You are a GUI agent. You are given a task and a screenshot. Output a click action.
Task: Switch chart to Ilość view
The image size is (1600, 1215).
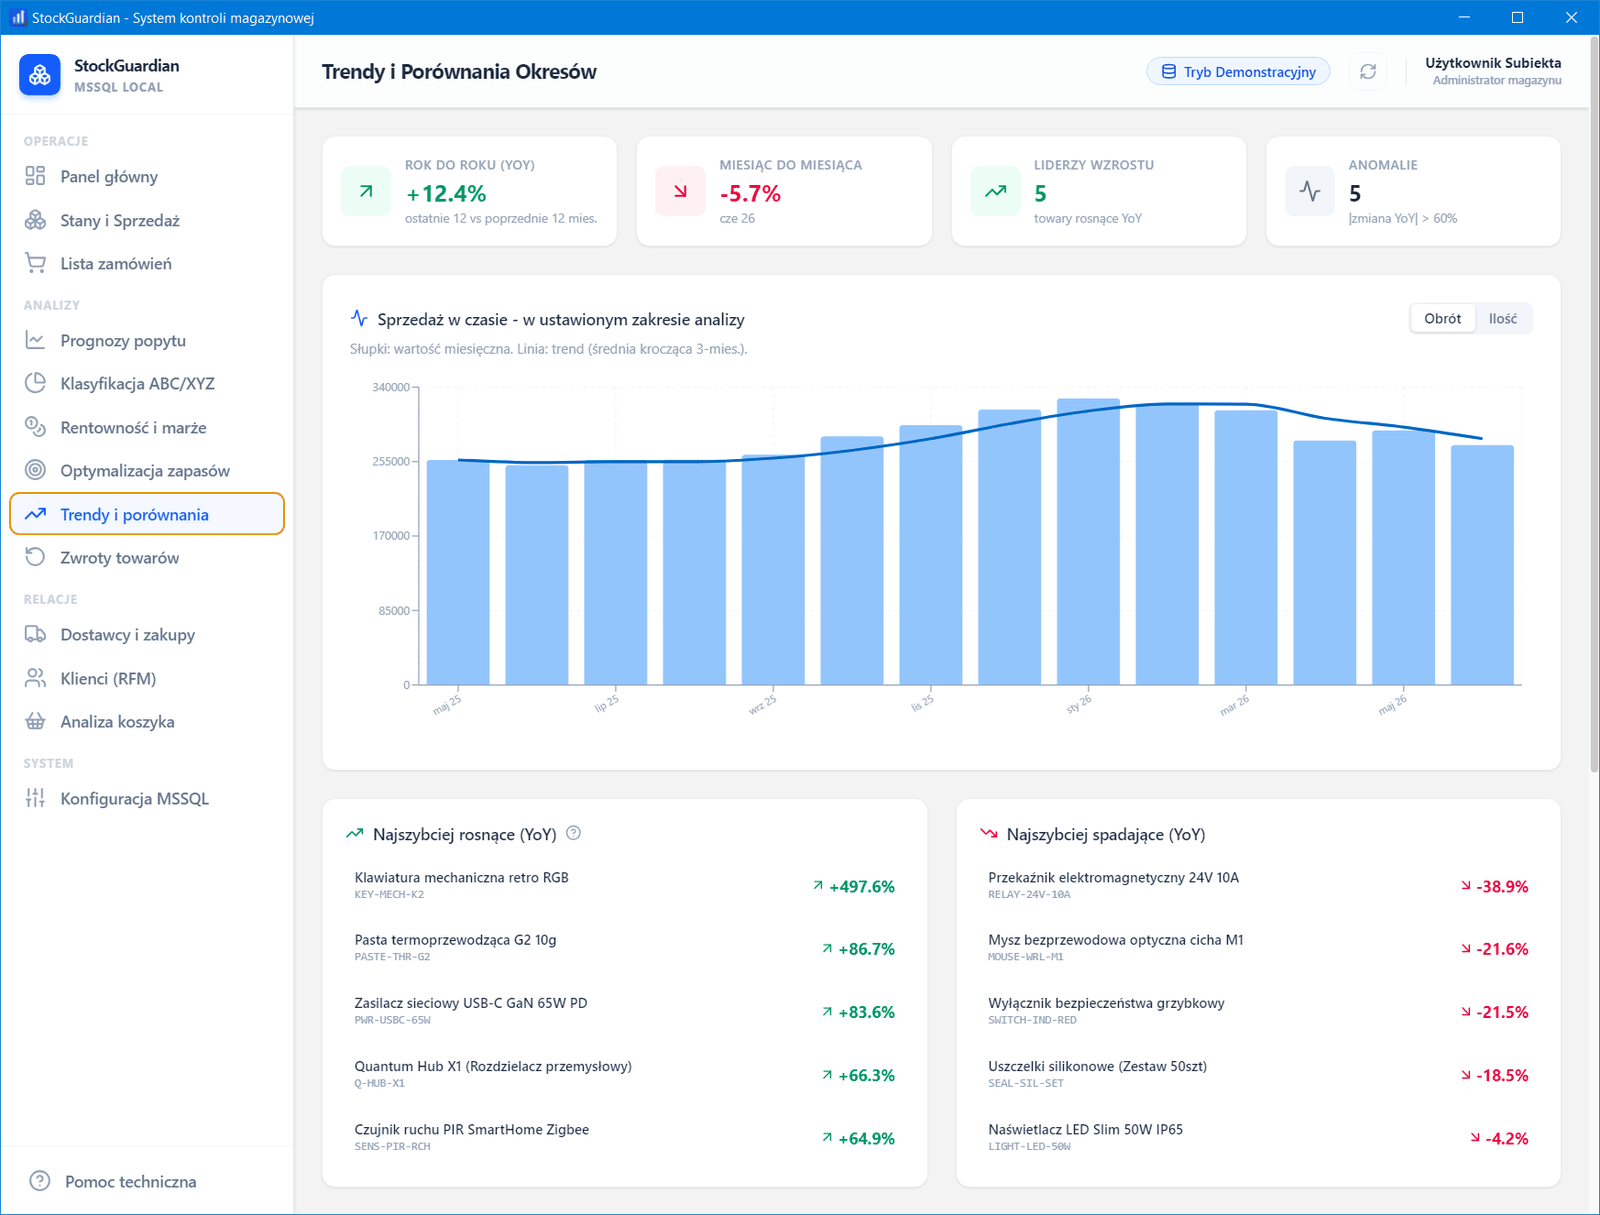pyautogui.click(x=1502, y=319)
